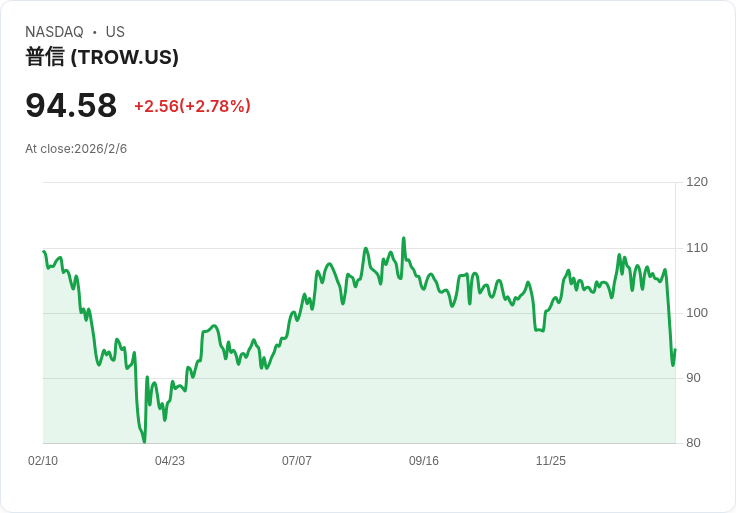Click the 100 y-axis price label

point(697,313)
